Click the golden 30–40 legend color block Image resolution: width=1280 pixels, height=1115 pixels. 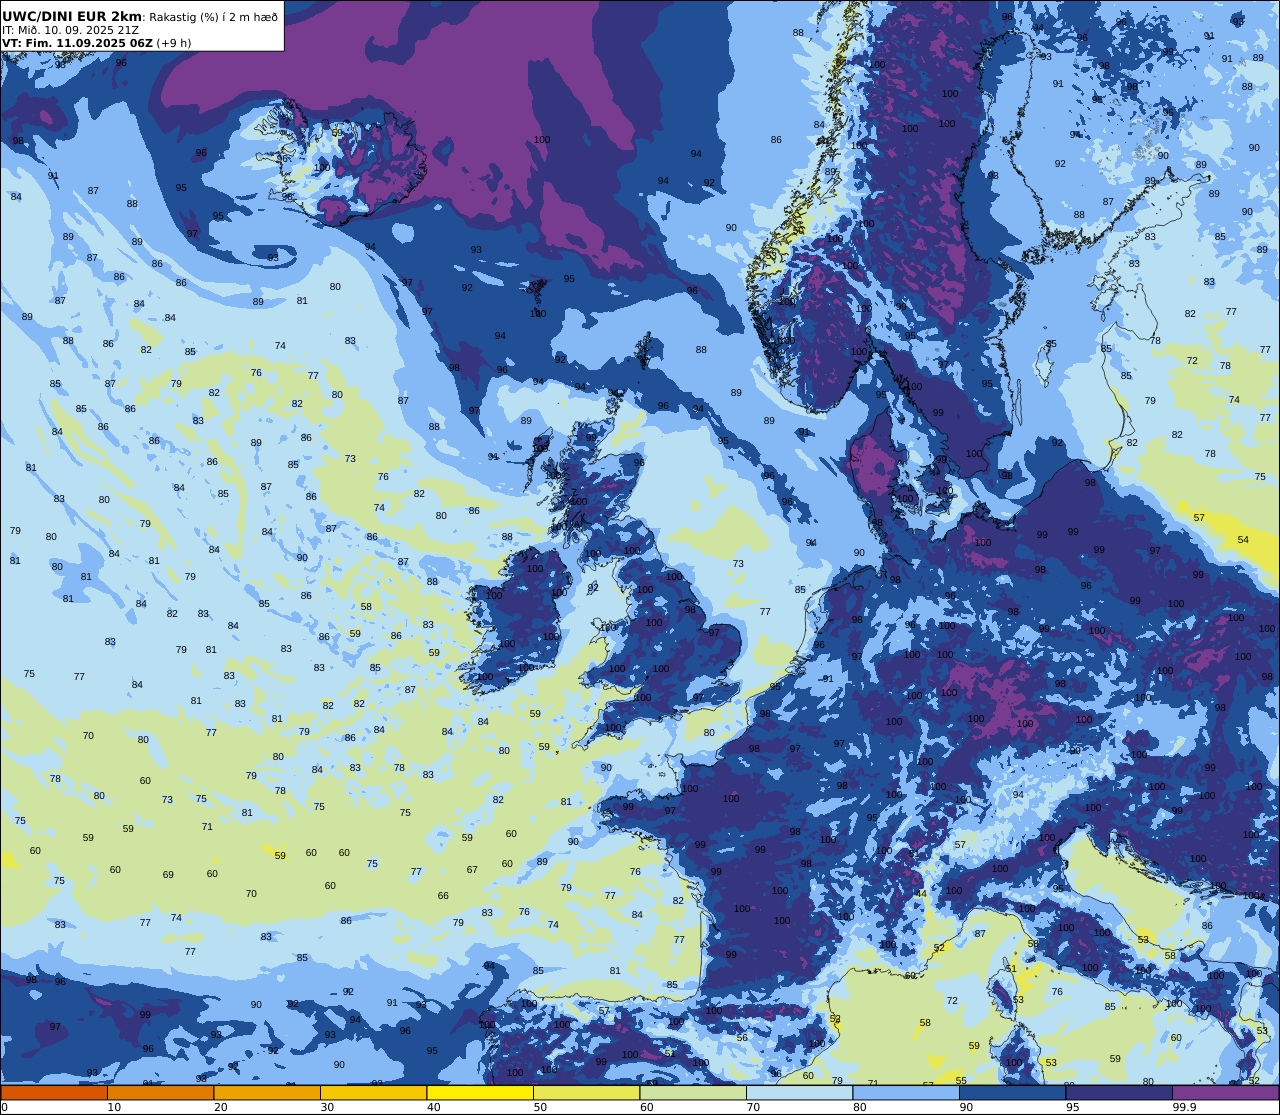click(373, 1092)
